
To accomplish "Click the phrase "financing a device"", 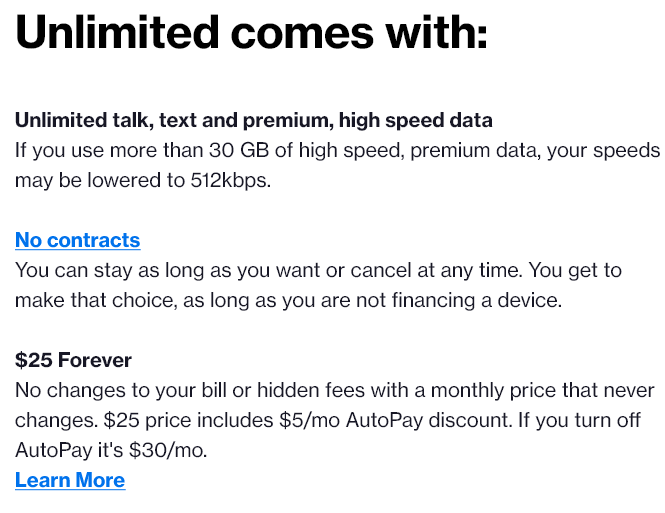I will (x=493, y=300).
